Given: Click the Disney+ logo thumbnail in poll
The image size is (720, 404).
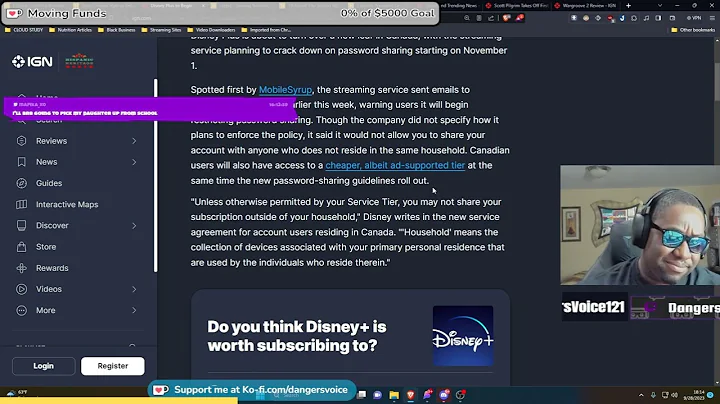Looking at the screenshot, I should 463,336.
